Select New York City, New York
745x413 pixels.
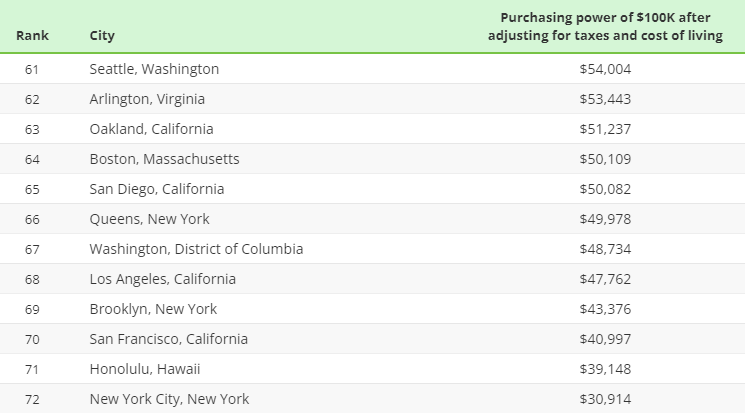pyautogui.click(x=169, y=398)
